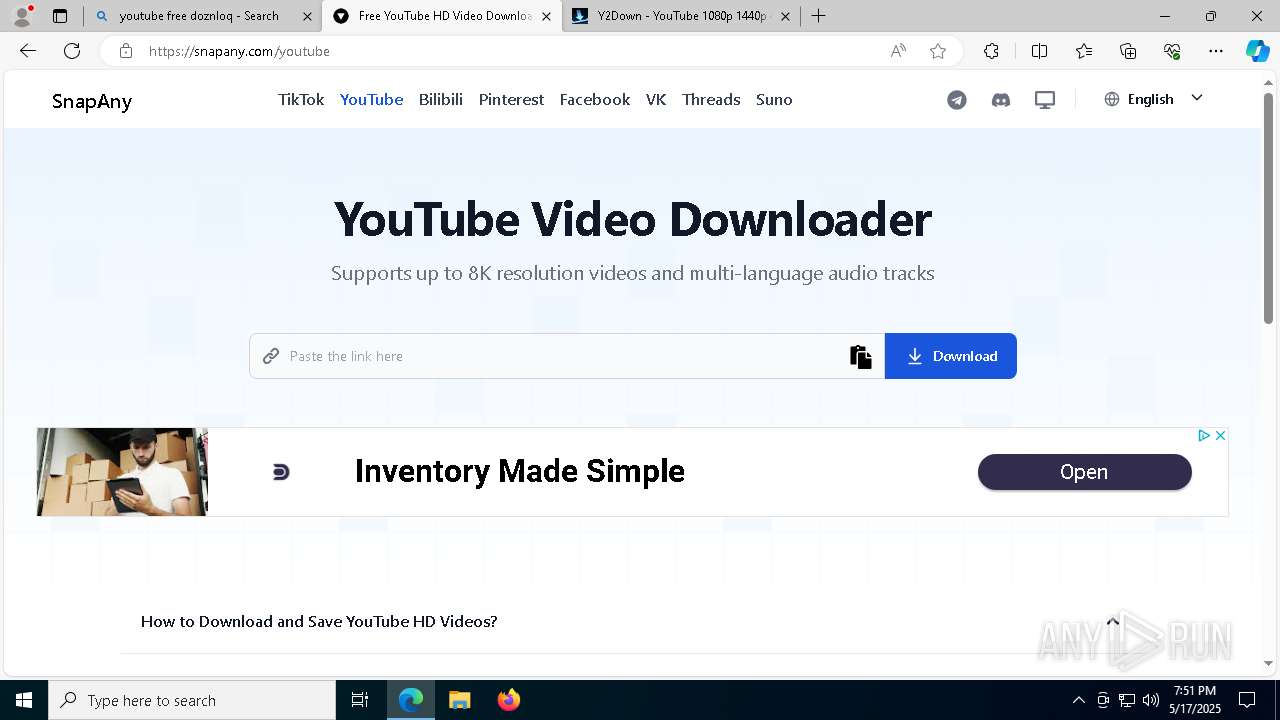
Task: Close the advertisement with X
Action: coord(1220,435)
